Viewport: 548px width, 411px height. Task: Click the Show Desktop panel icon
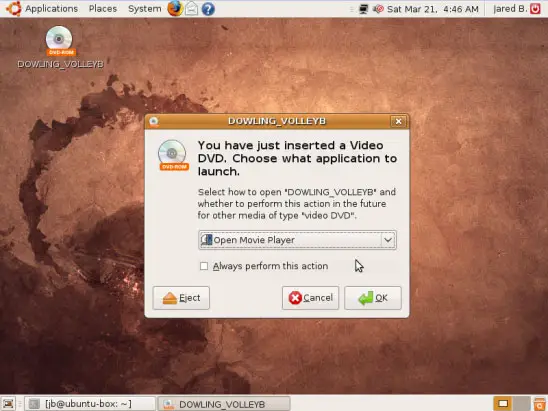(8, 404)
